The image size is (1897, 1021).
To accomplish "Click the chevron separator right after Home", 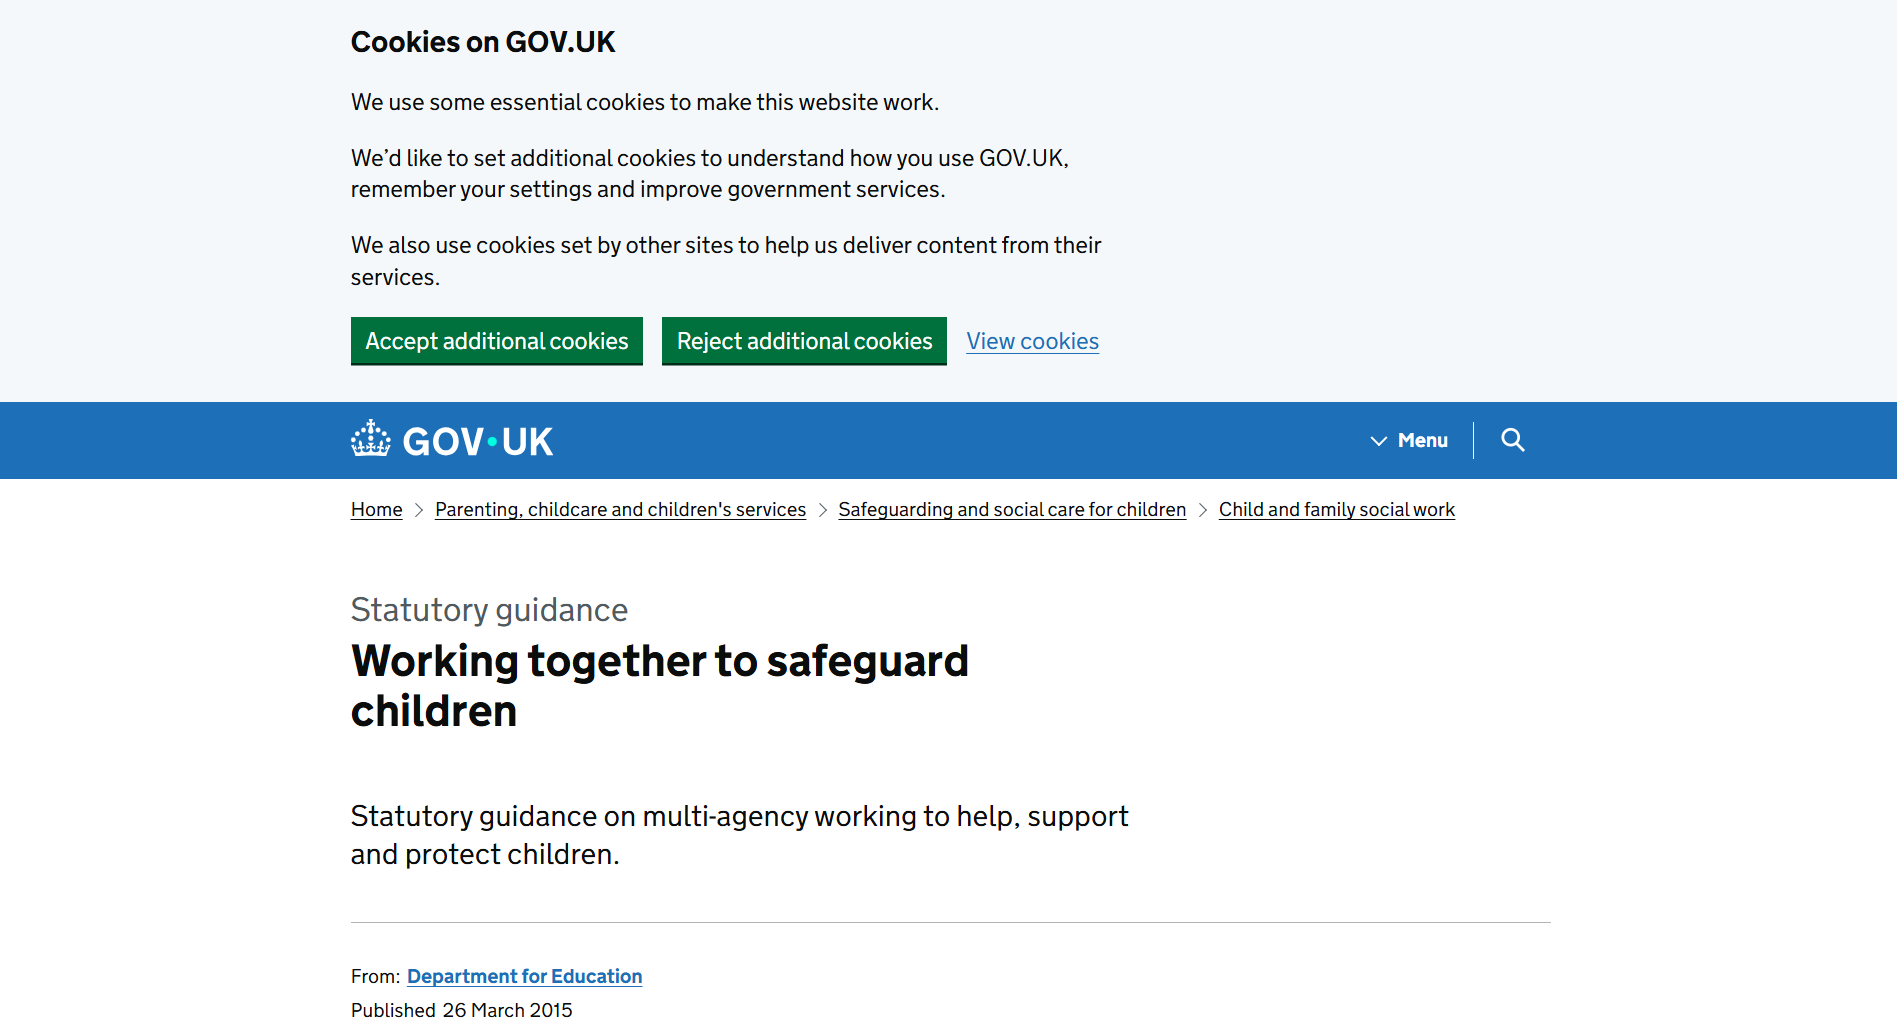I will [419, 510].
